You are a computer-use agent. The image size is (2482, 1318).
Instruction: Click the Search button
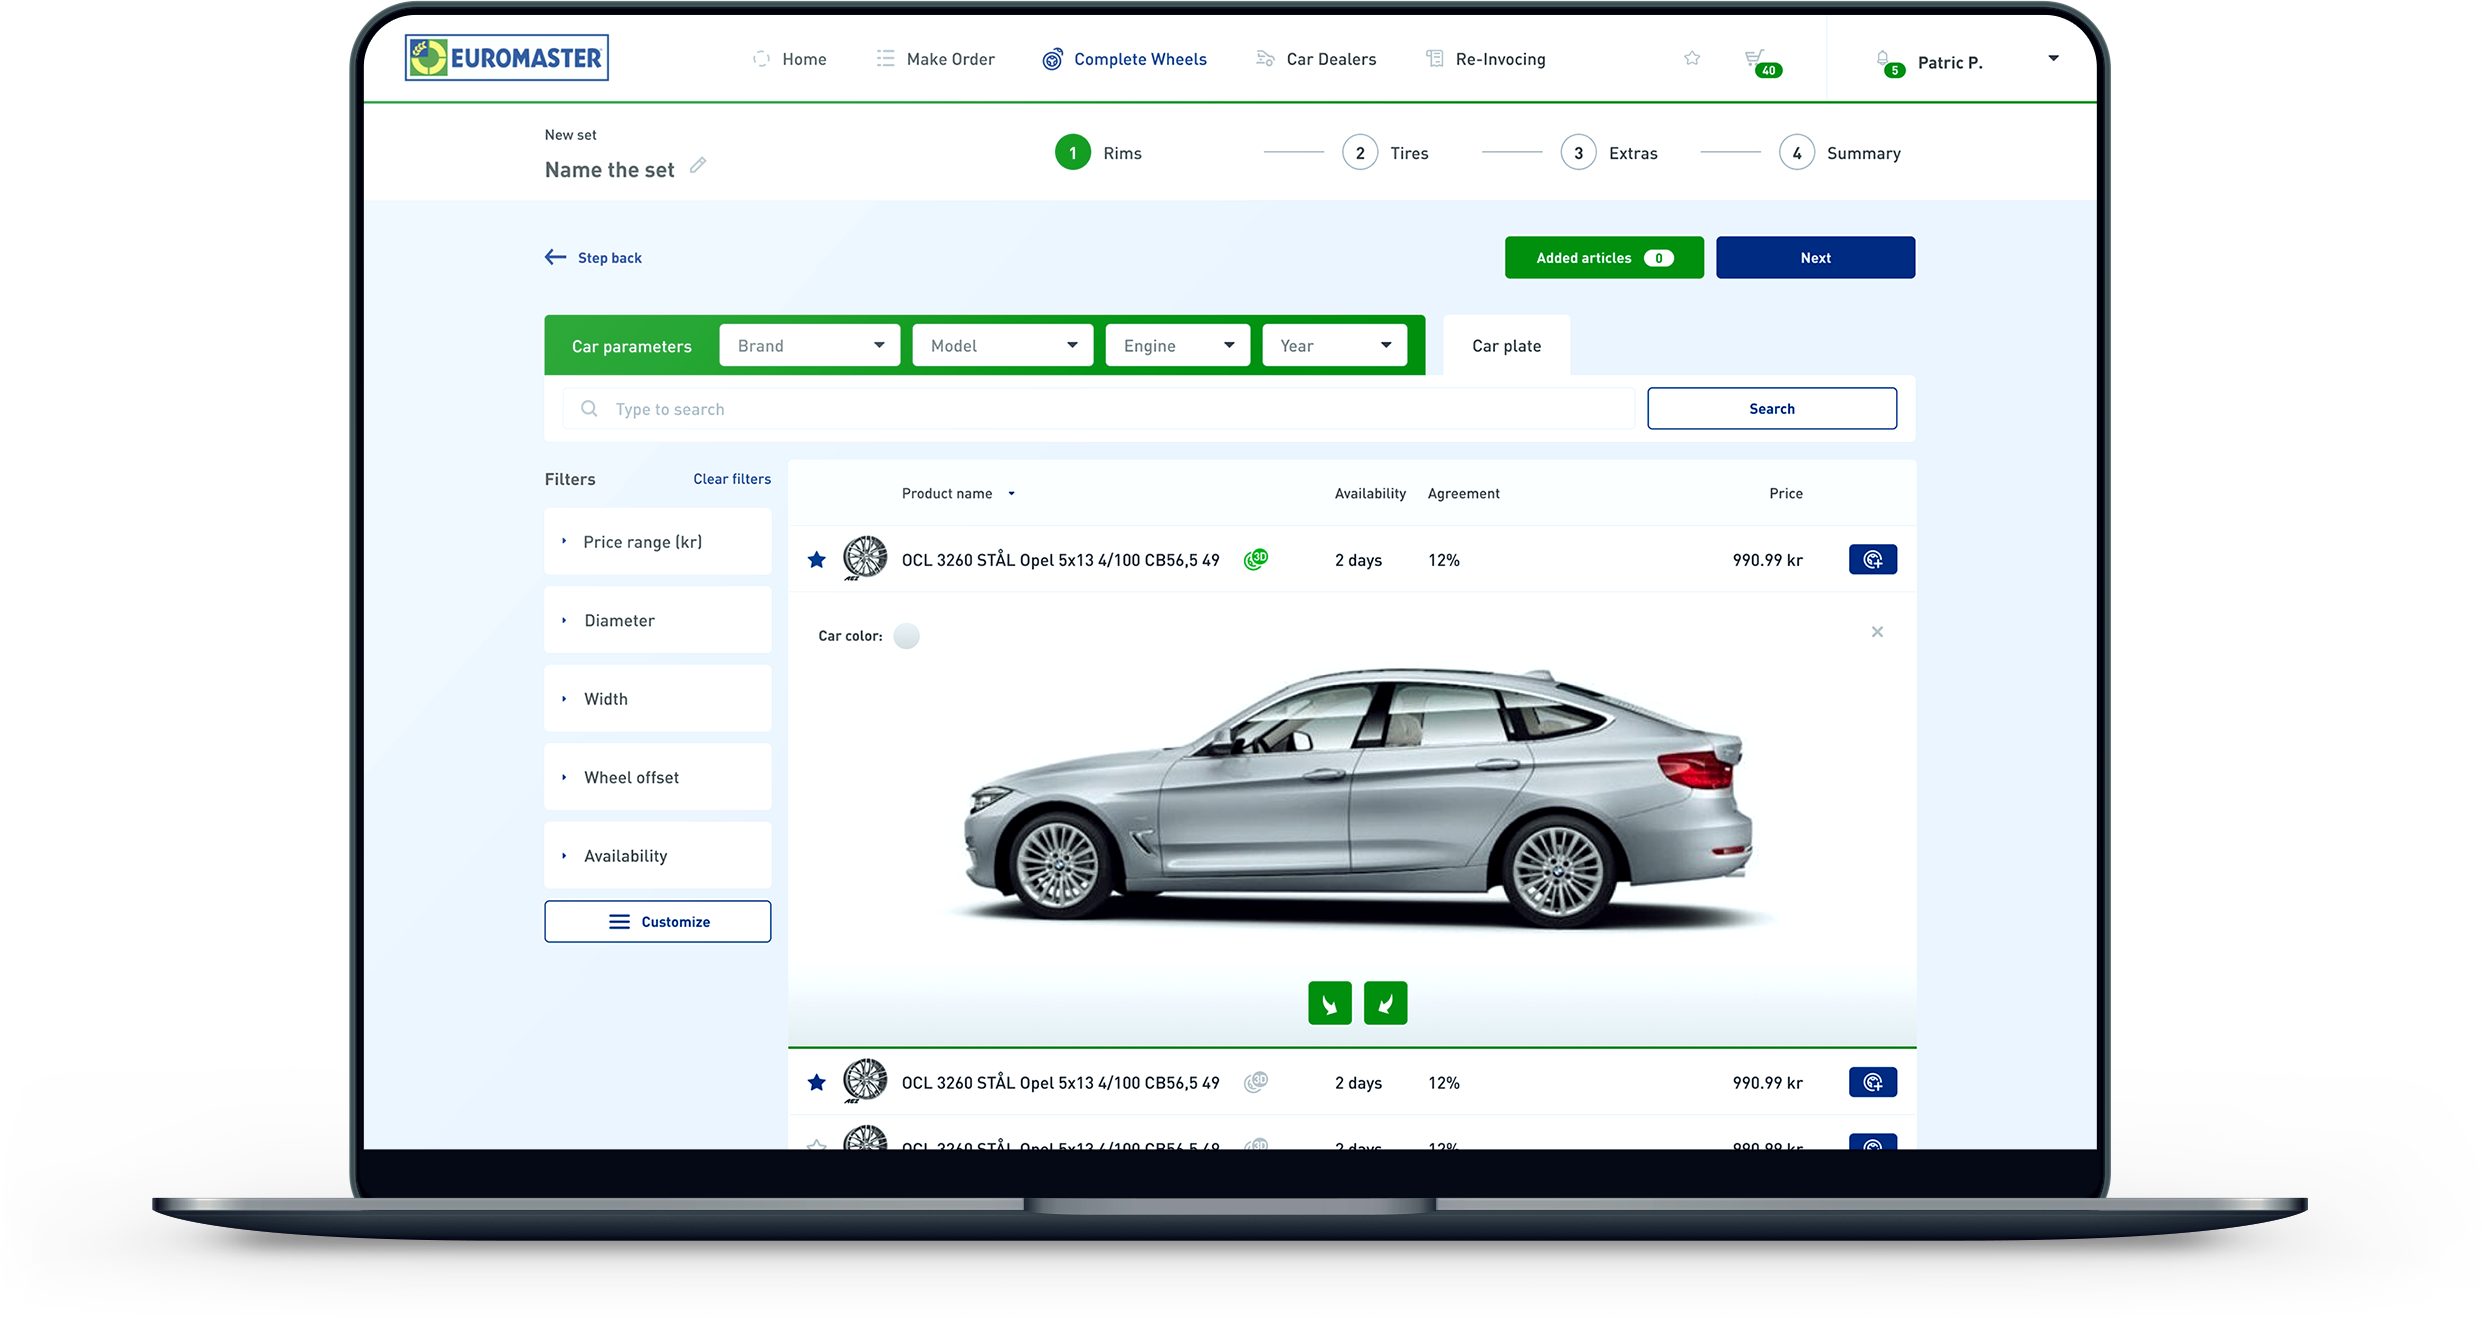point(1771,409)
